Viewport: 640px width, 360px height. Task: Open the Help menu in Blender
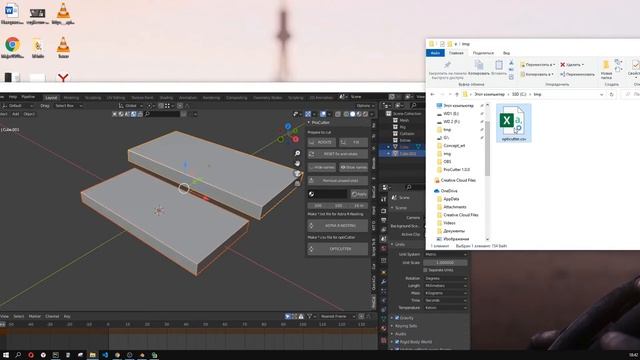click(x=13, y=97)
